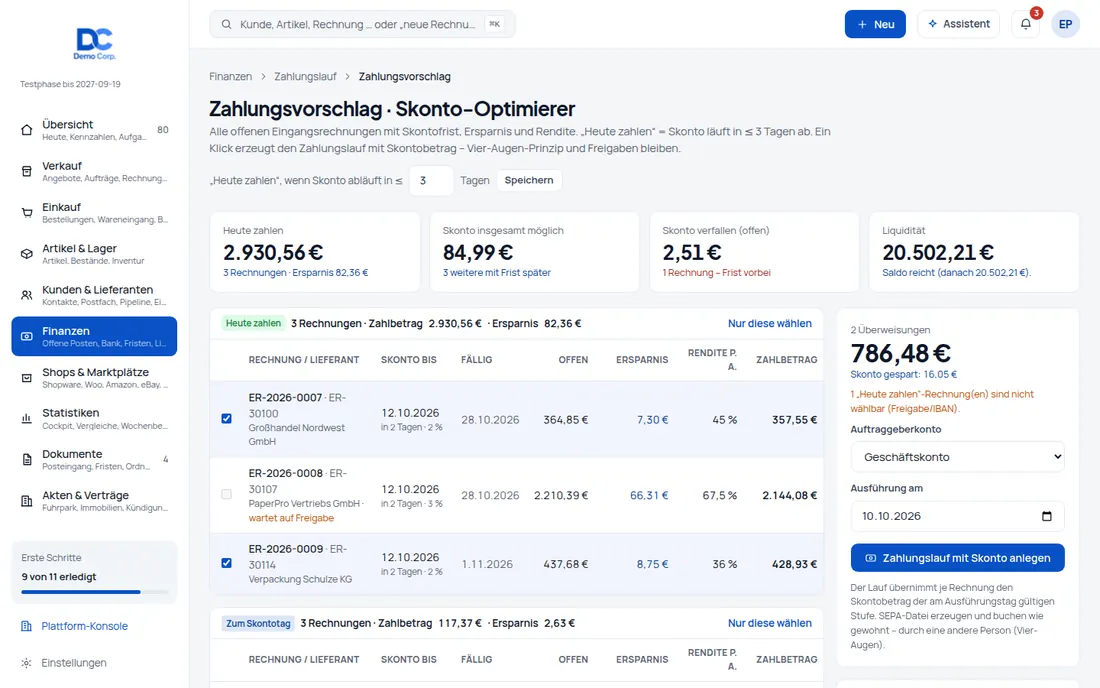Open the Auftraggeberkonto Geschäftskonto dropdown
This screenshot has width=1100, height=688.
958,457
